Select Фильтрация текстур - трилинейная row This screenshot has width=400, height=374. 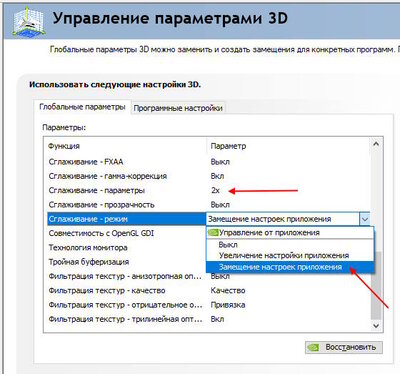click(209, 319)
